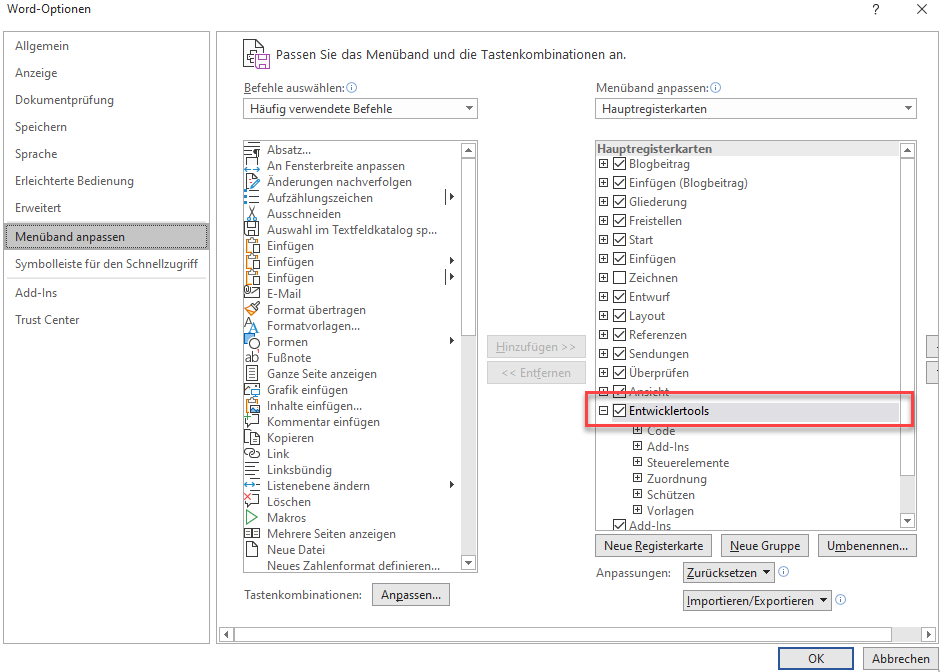Uncheck the Entwicklertools checkbox
941x672 pixels.
coord(619,411)
